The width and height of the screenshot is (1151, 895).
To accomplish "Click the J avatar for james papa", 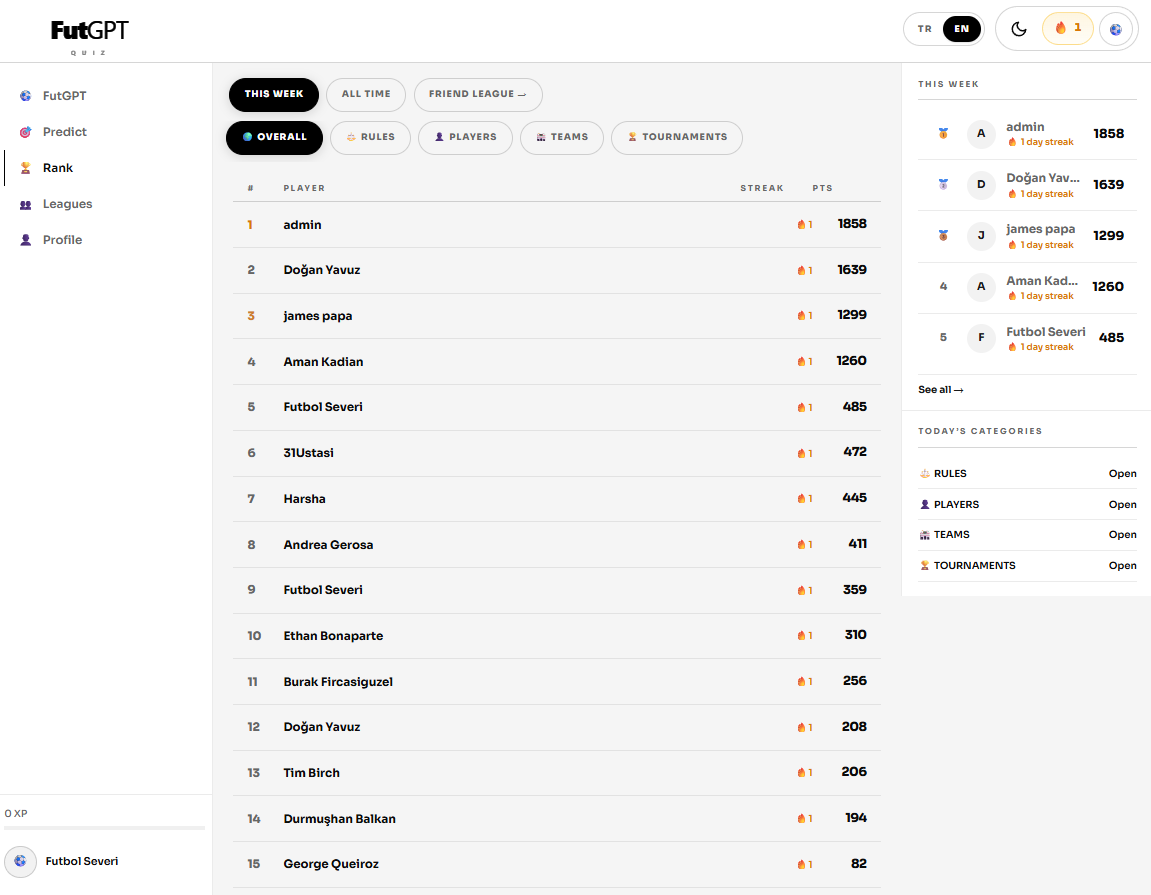I will 981,236.
